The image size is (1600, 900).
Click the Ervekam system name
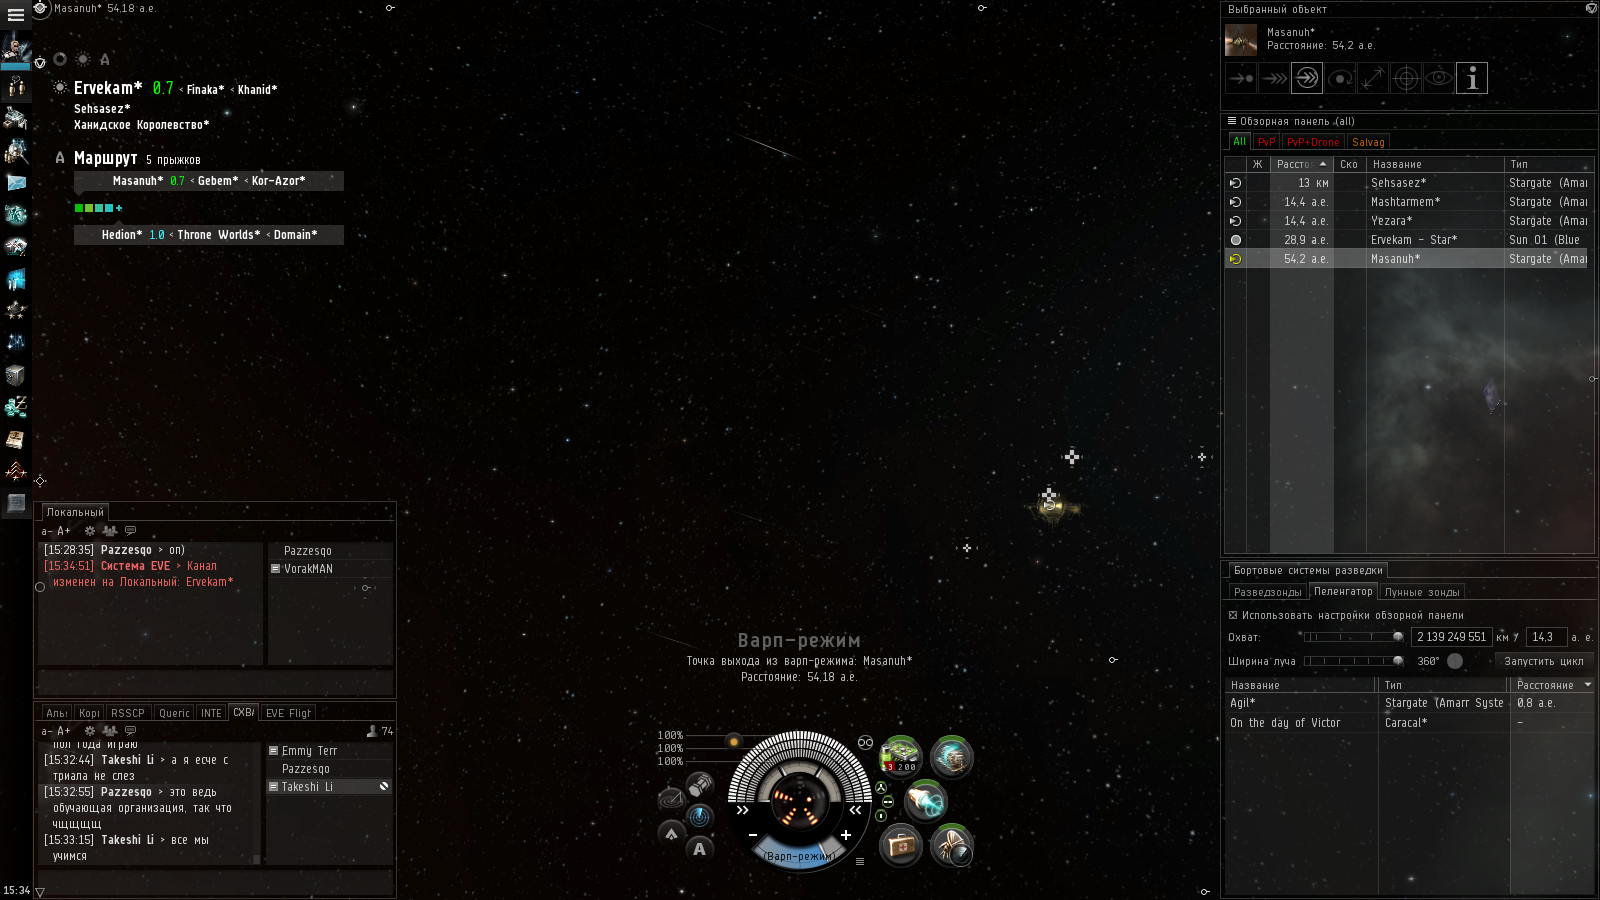[x=108, y=88]
